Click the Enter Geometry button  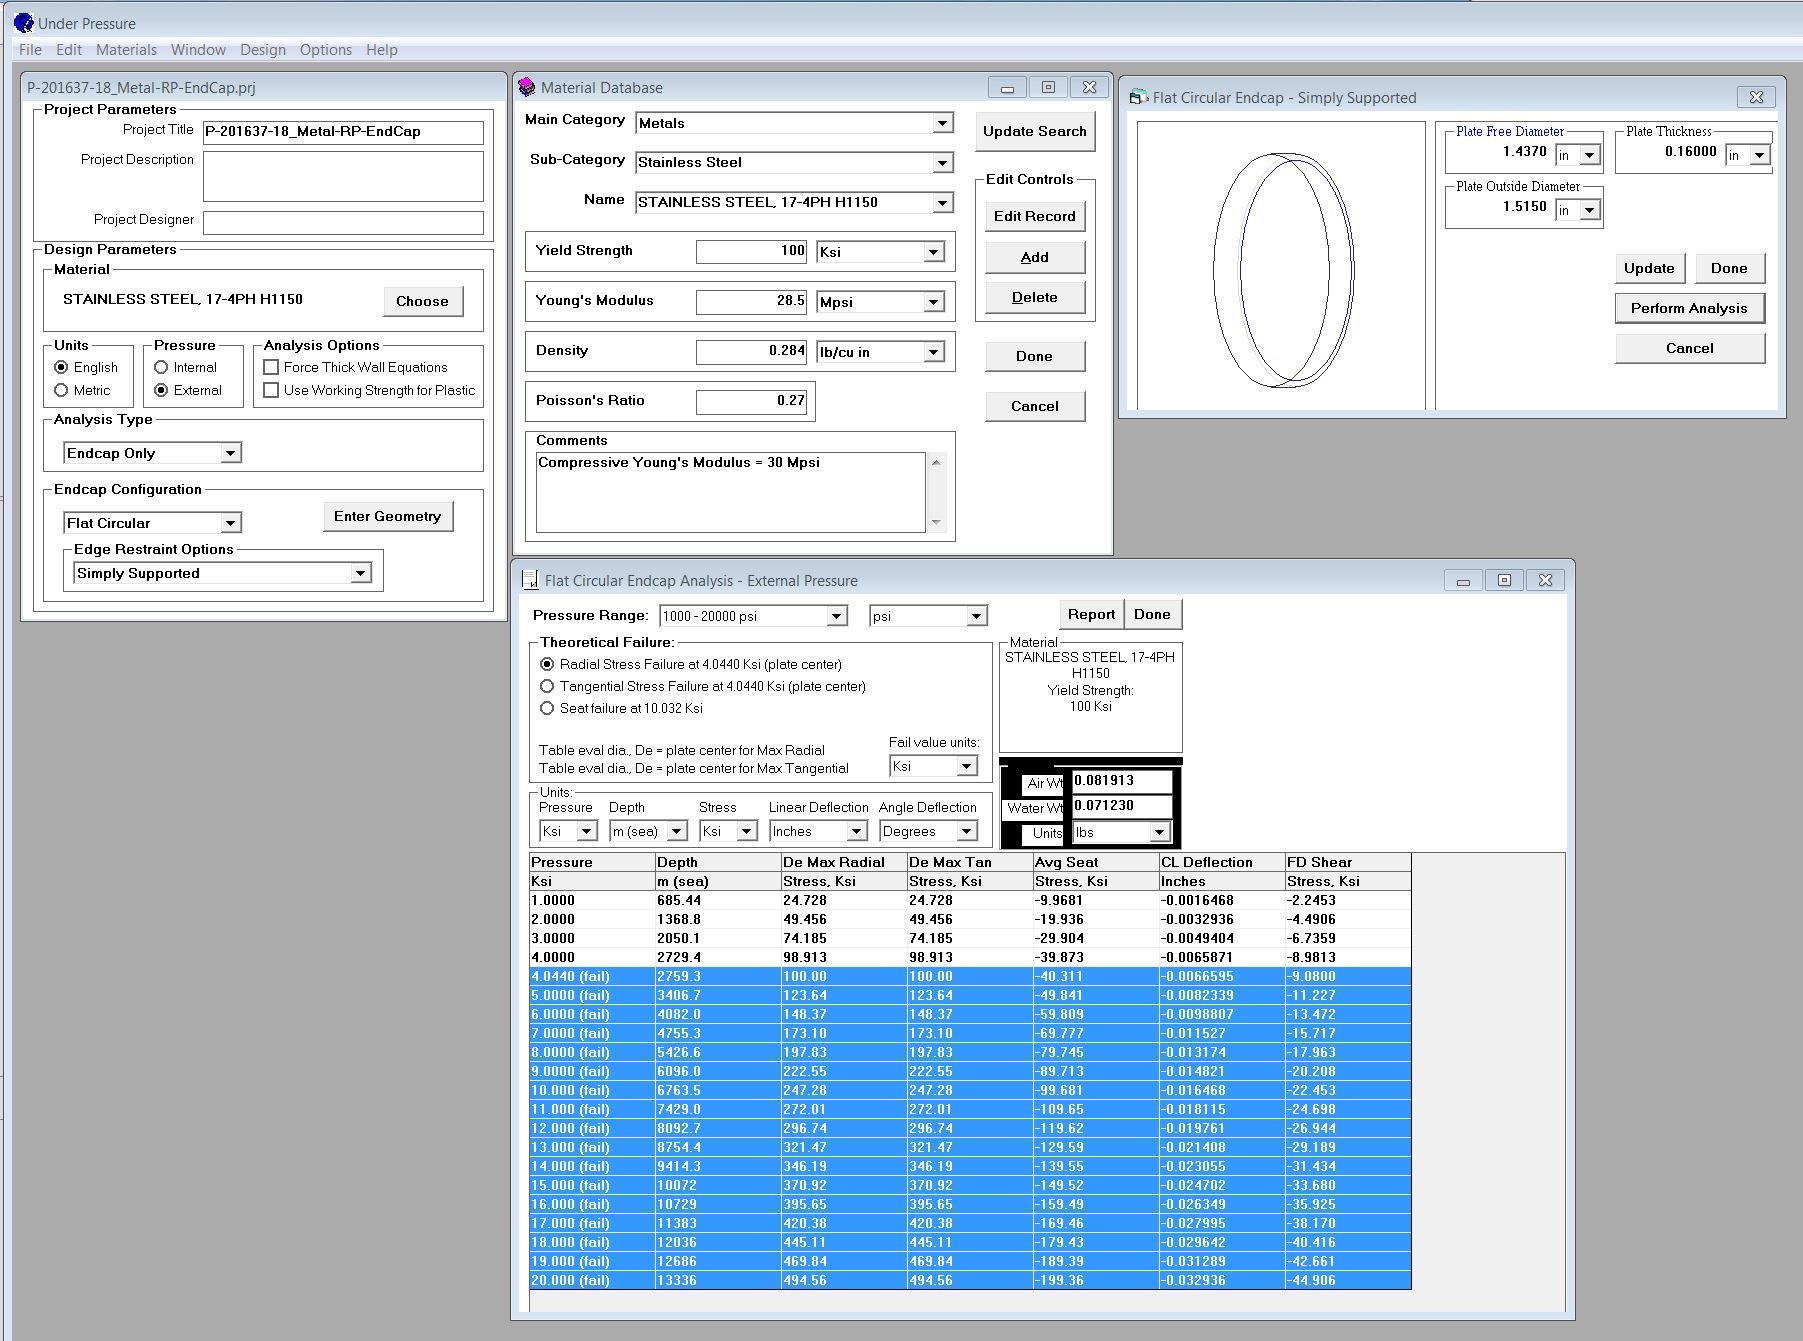click(387, 516)
